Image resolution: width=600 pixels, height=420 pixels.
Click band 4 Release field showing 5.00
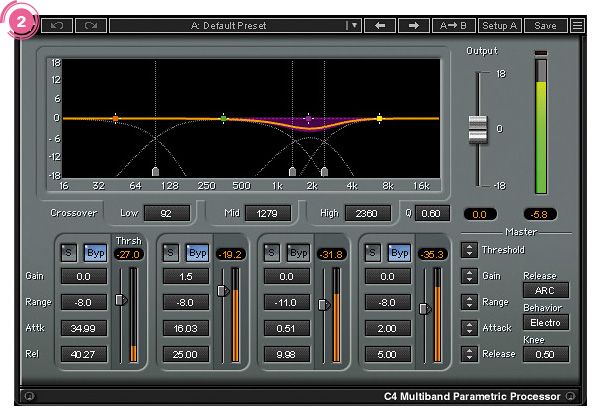(x=388, y=354)
